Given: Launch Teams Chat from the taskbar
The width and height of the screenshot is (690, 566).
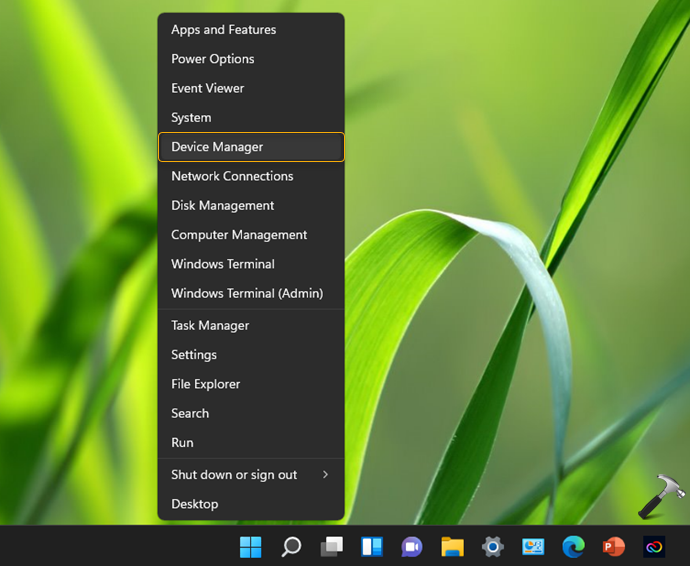Looking at the screenshot, I should tap(412, 547).
